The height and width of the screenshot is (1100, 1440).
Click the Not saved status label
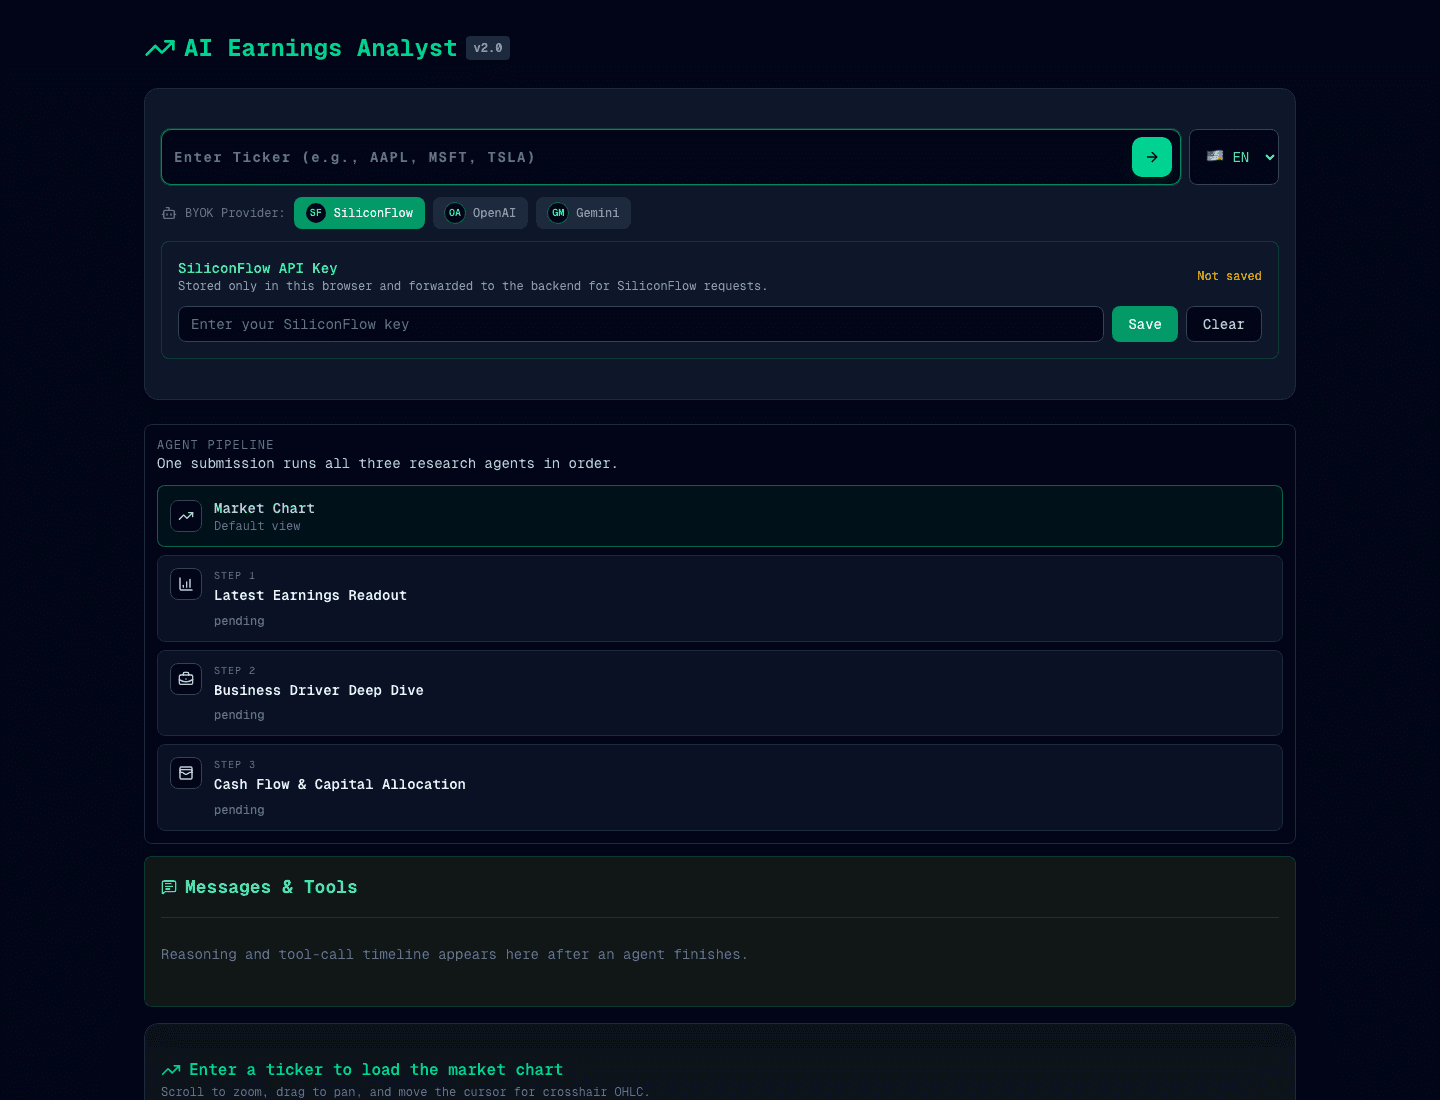1229,276
